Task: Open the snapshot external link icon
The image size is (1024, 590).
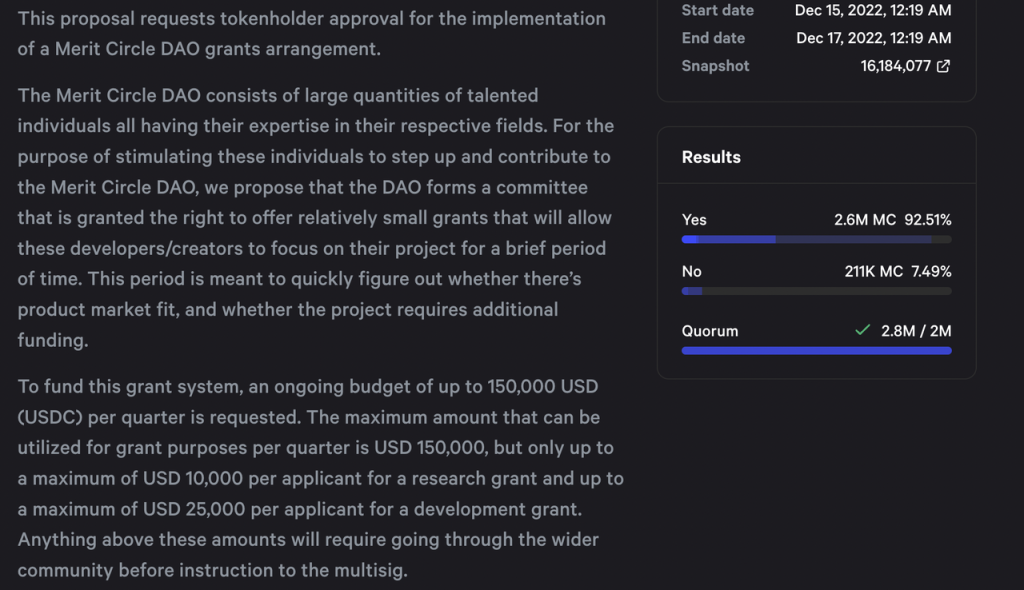Action: click(943, 66)
